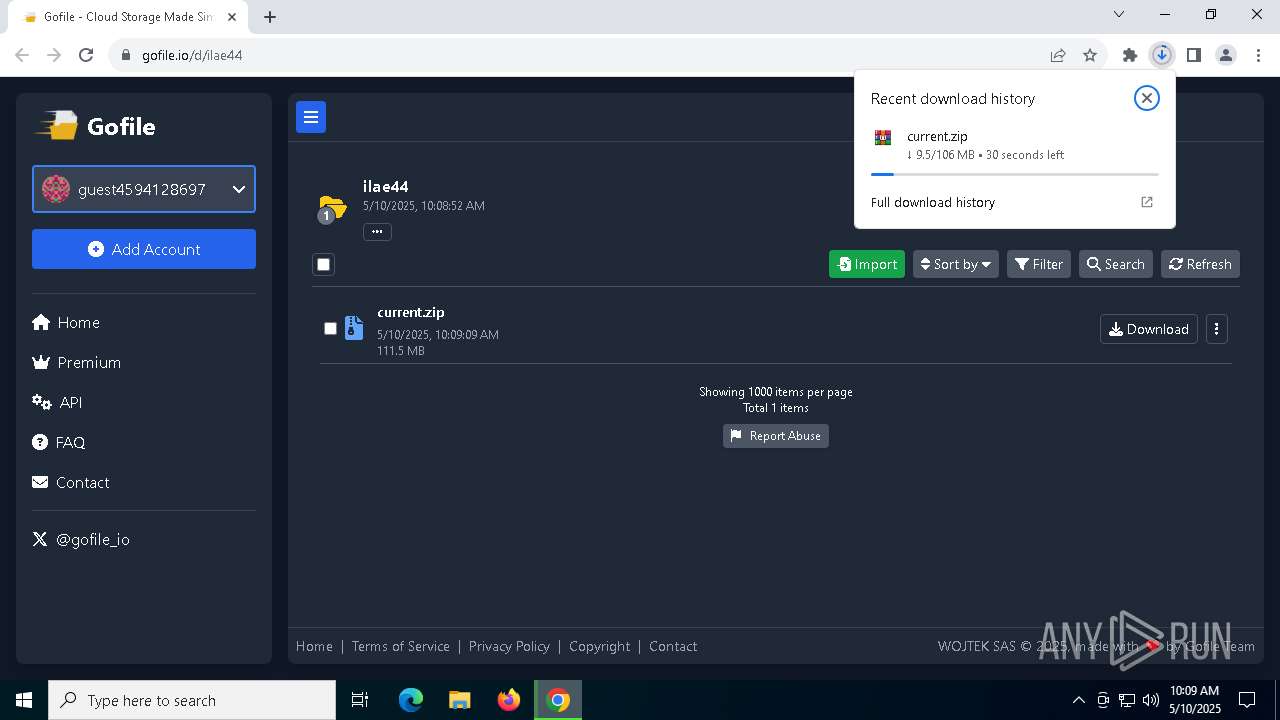Open Premium in sidebar
This screenshot has height=720, width=1280.
point(77,362)
